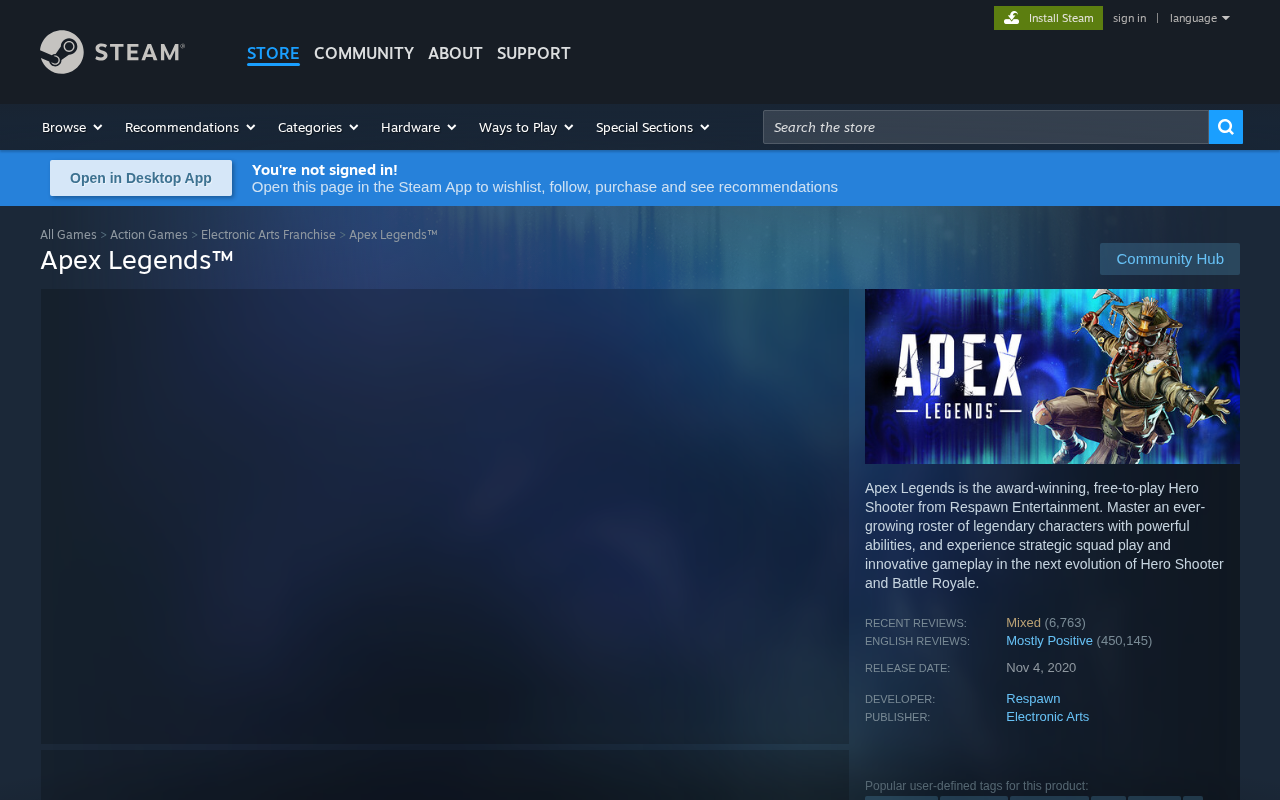The image size is (1280, 800).
Task: Click the 'Nov 4, 2020' release date text
Action: [1041, 668]
